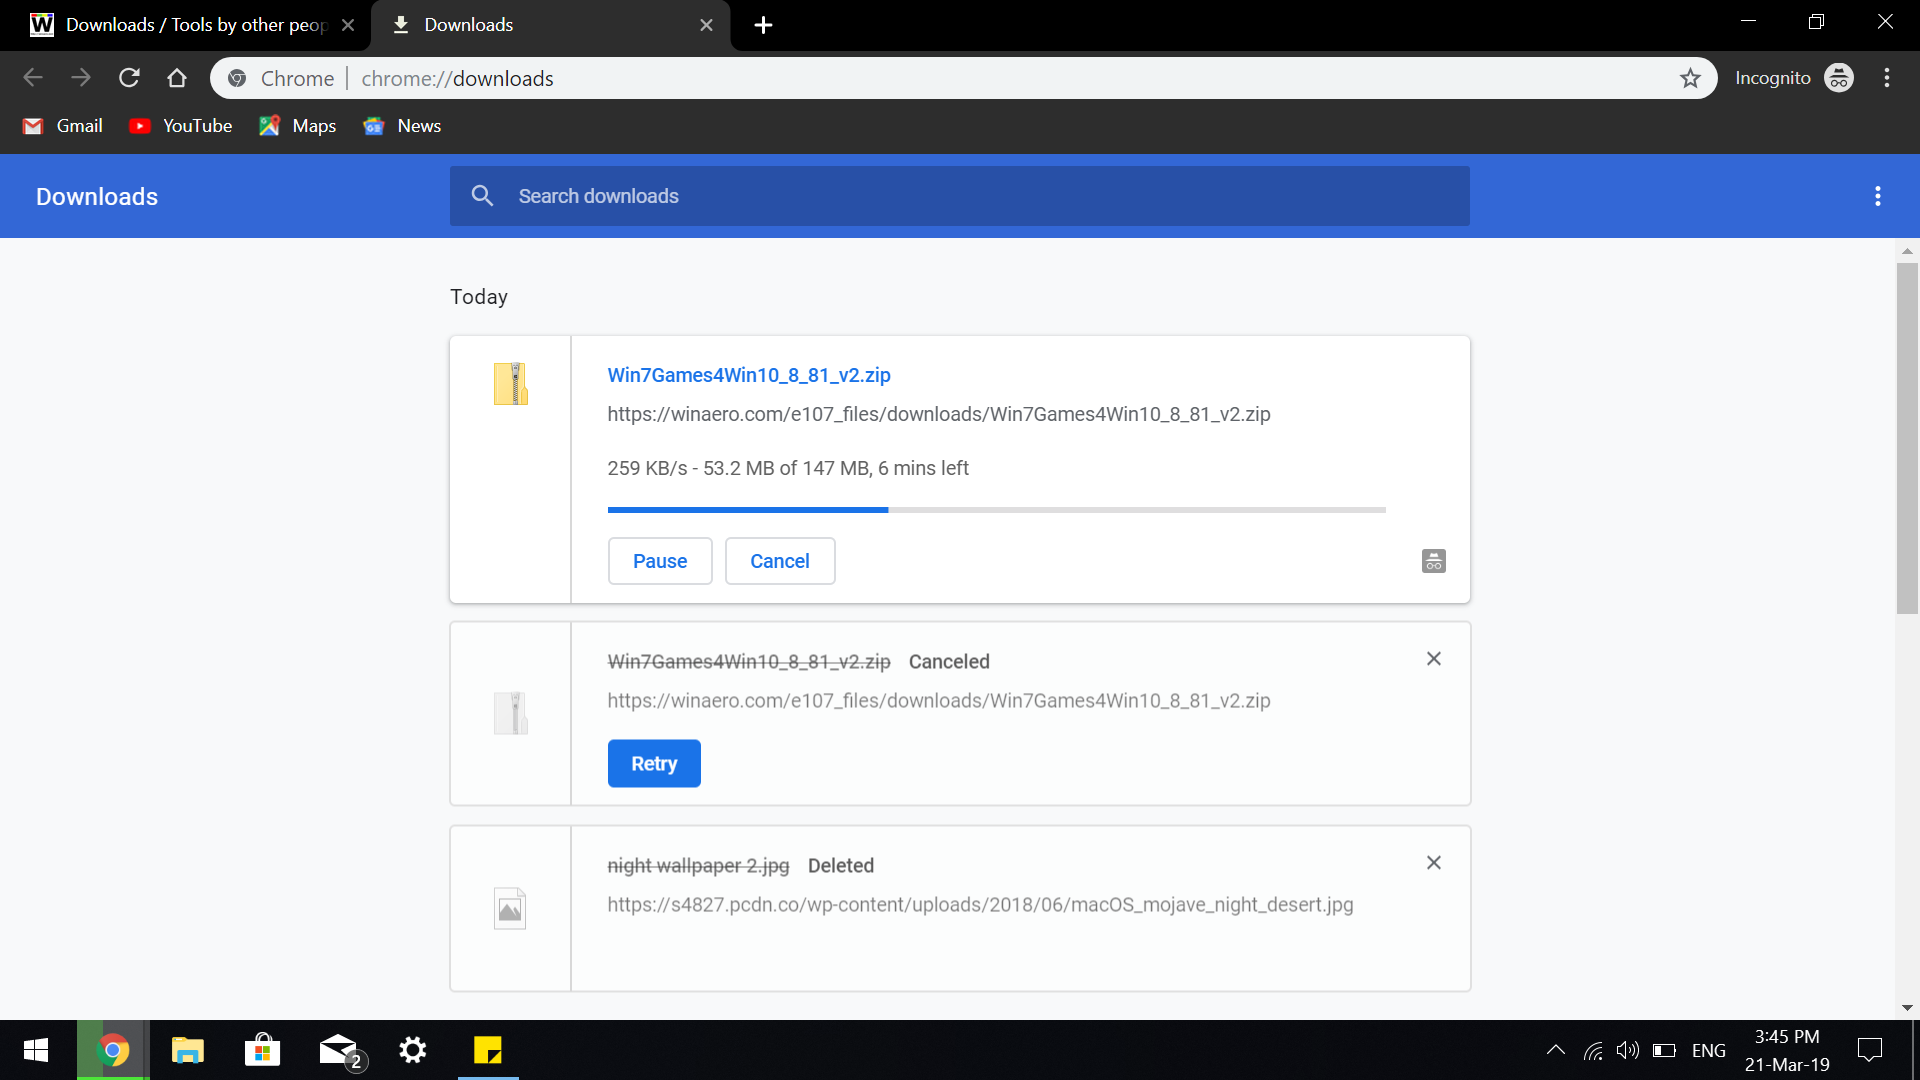Open the Downloads page more actions menu
This screenshot has height=1080, width=1920.
[x=1877, y=196]
